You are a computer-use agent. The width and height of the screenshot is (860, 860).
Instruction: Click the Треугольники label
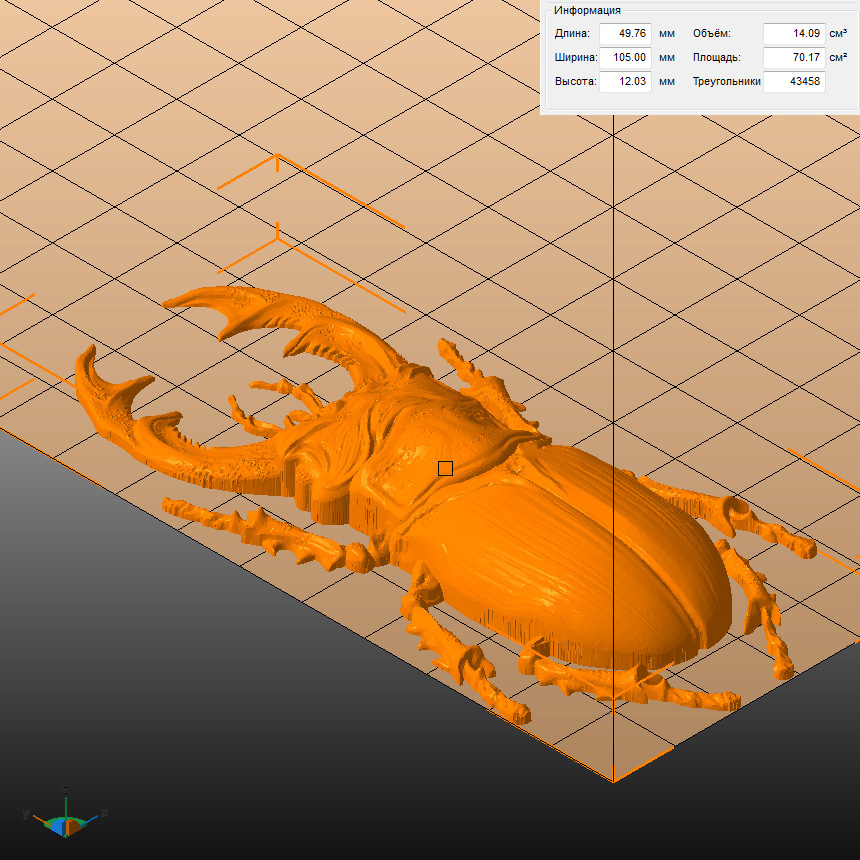pyautogui.click(x=726, y=82)
